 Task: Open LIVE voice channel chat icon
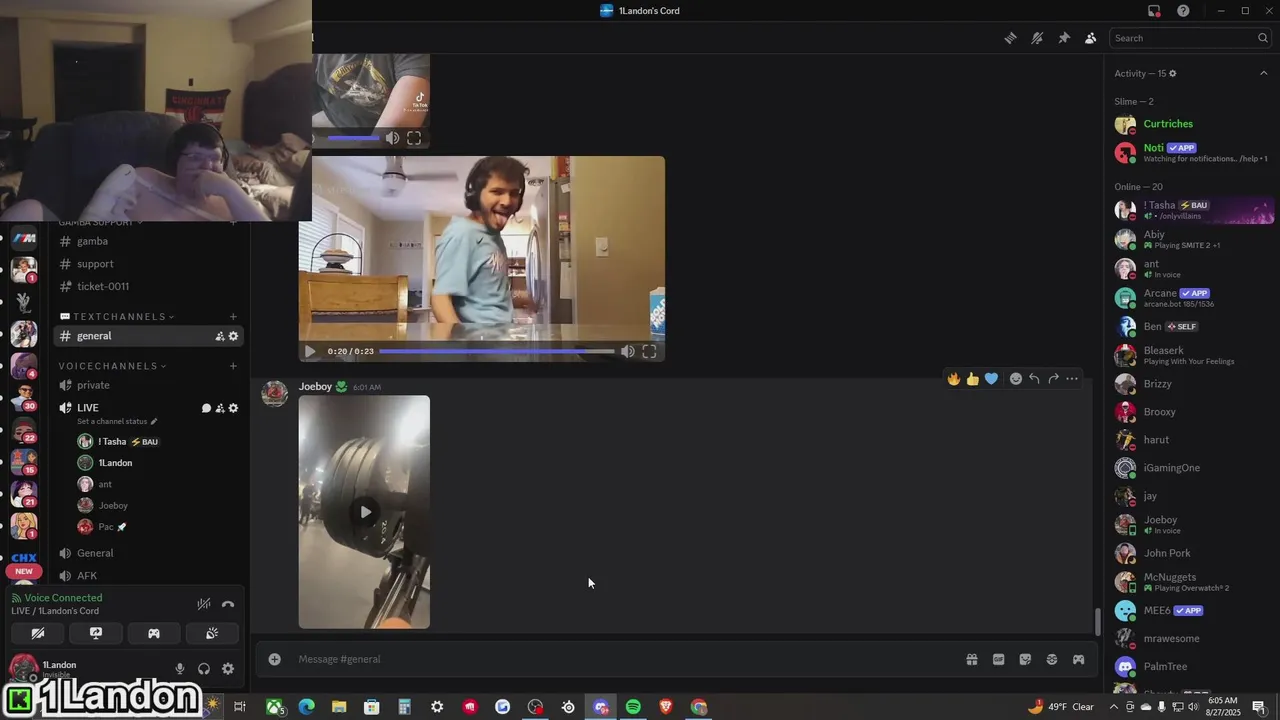pos(207,408)
